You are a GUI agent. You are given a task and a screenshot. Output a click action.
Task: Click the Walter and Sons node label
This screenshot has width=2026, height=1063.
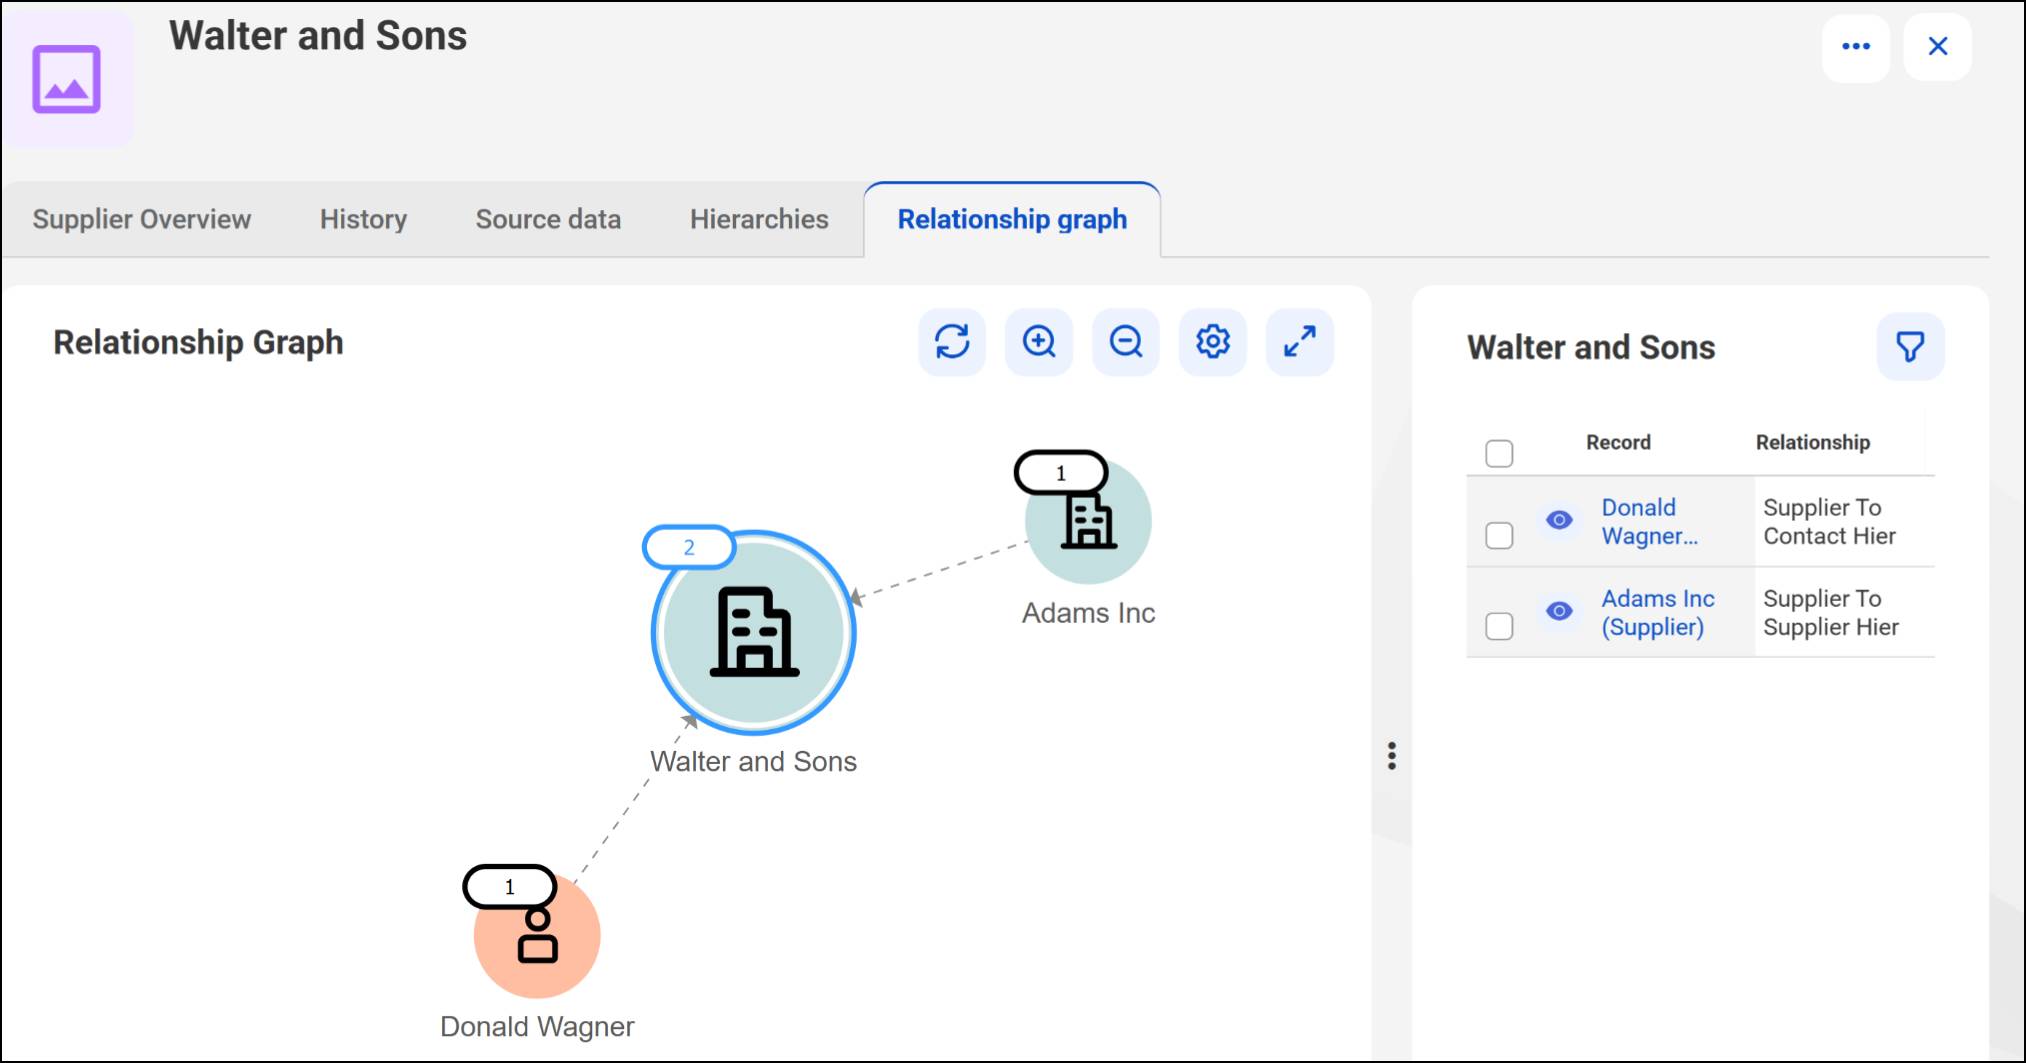pos(753,762)
